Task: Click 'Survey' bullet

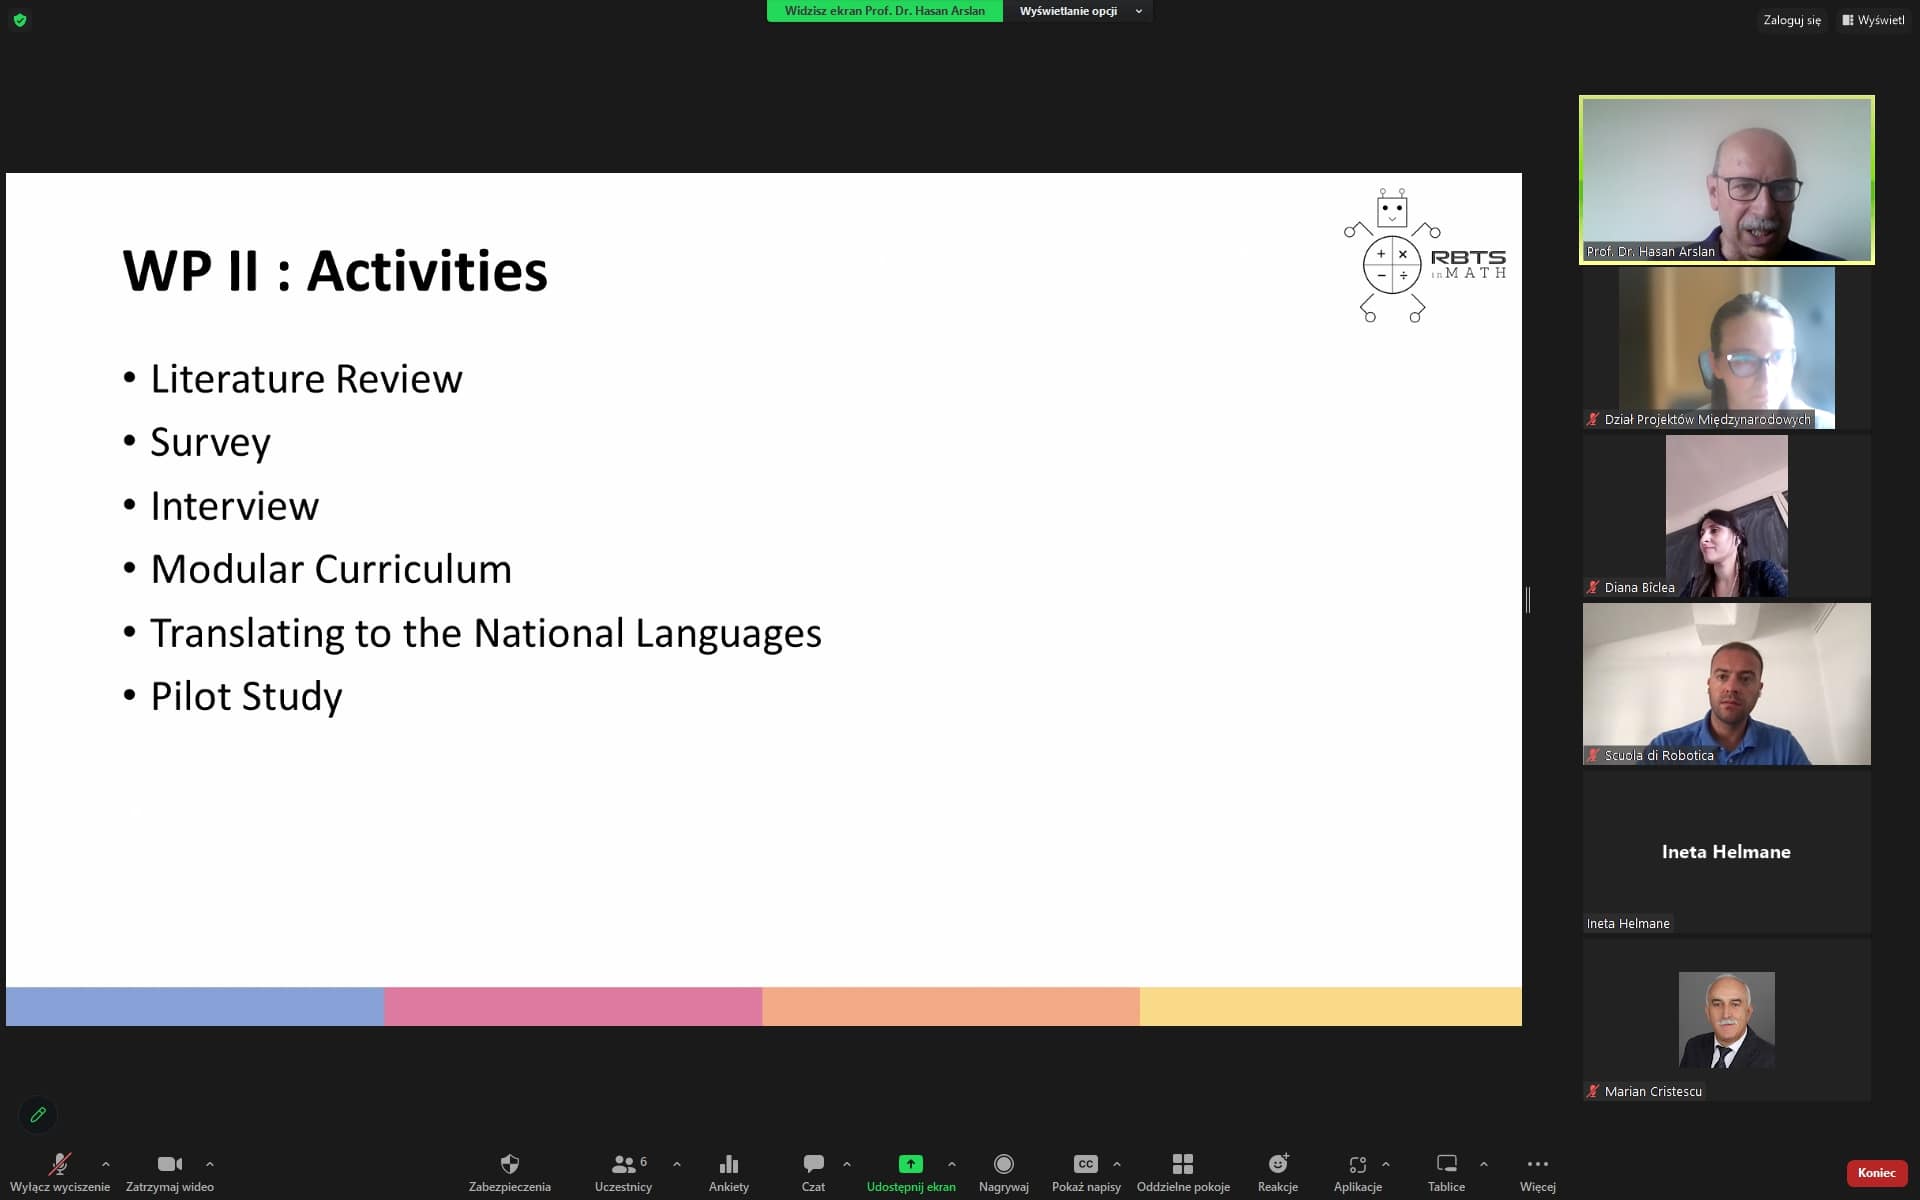Action: point(210,443)
